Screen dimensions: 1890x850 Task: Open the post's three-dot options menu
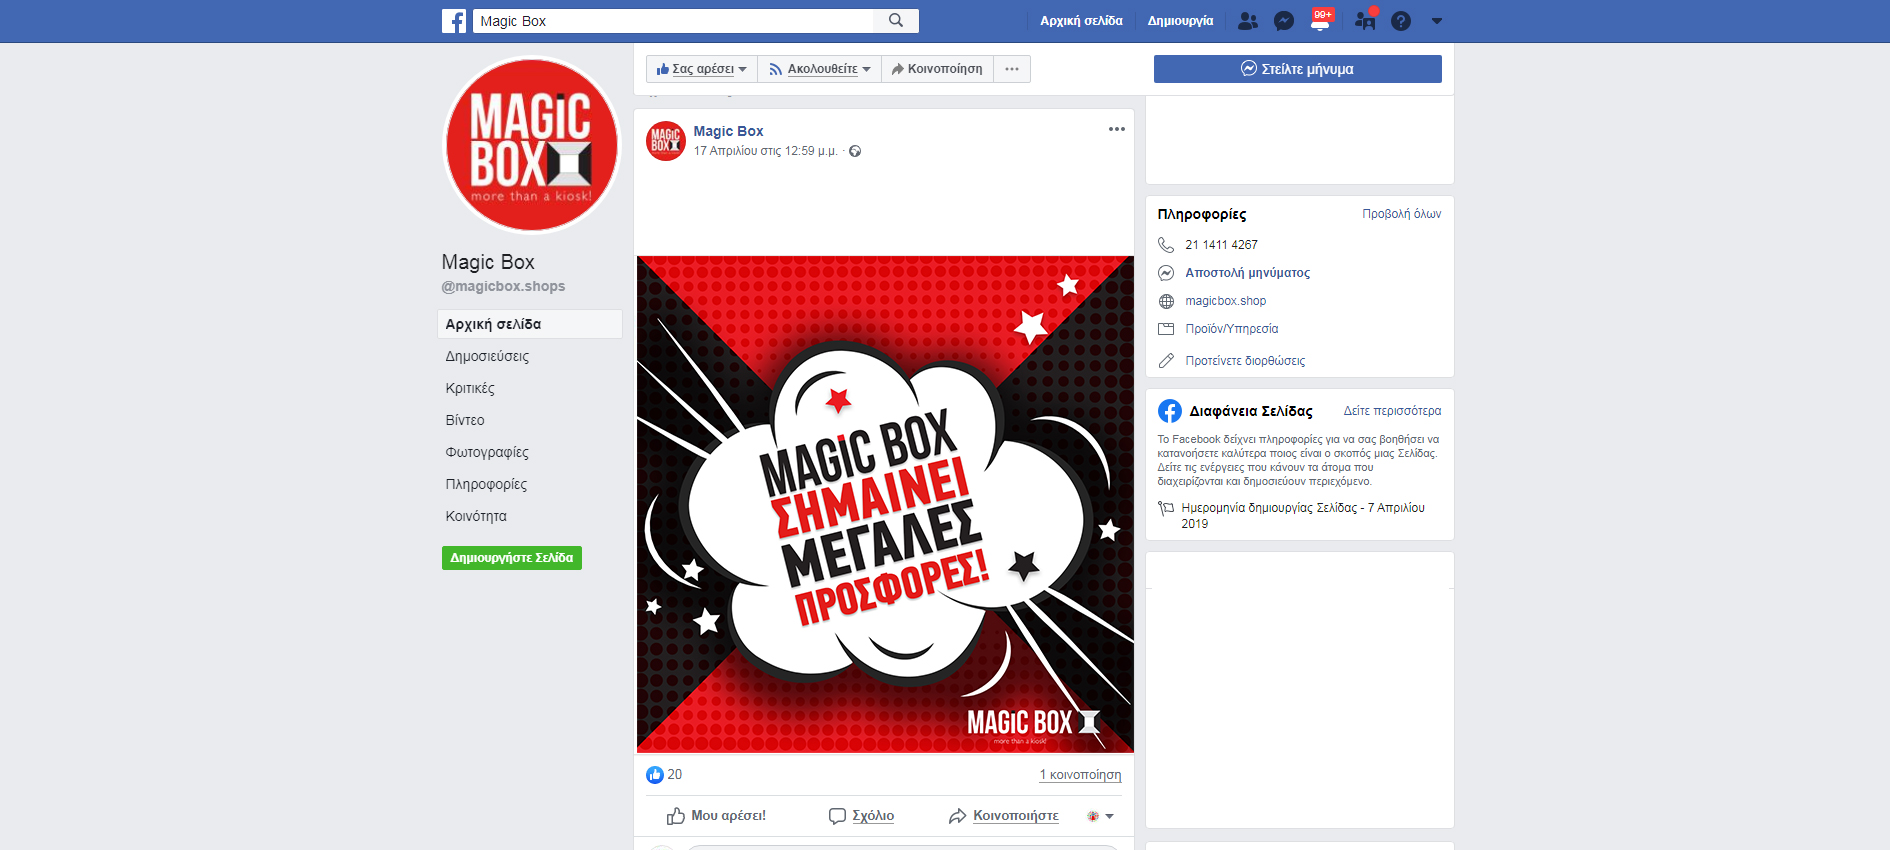pos(1116,130)
